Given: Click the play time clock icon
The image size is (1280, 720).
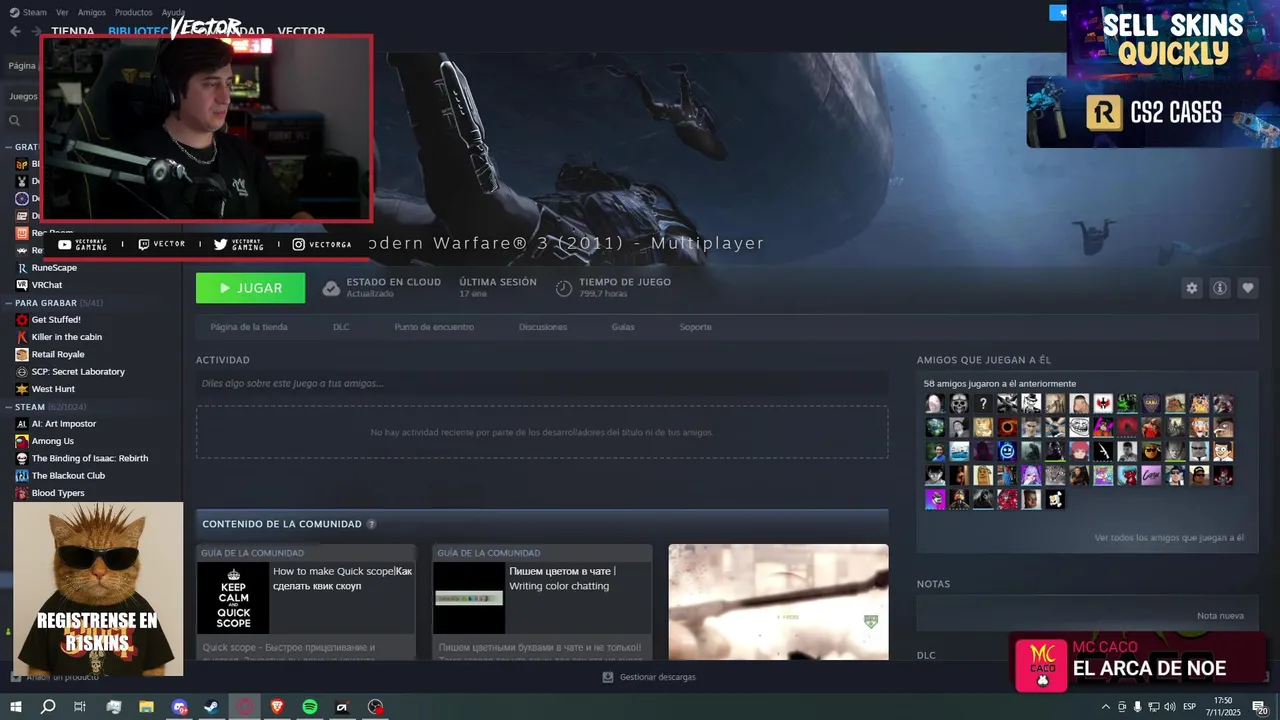Looking at the screenshot, I should [x=564, y=289].
